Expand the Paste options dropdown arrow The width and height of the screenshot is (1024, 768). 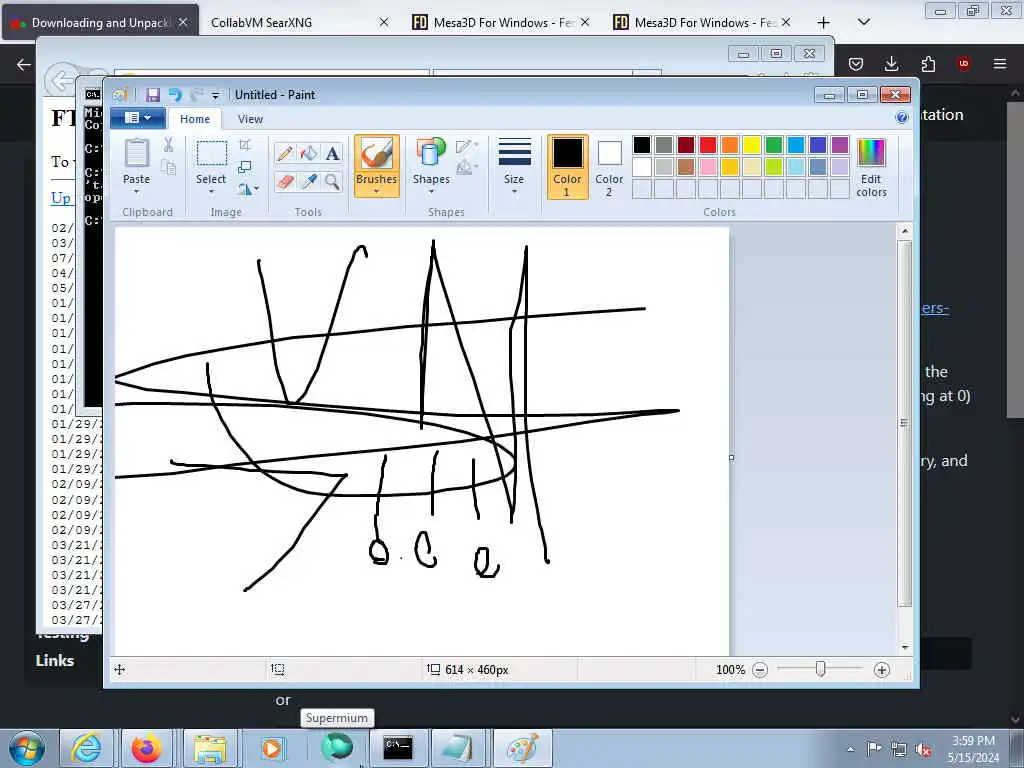136,191
